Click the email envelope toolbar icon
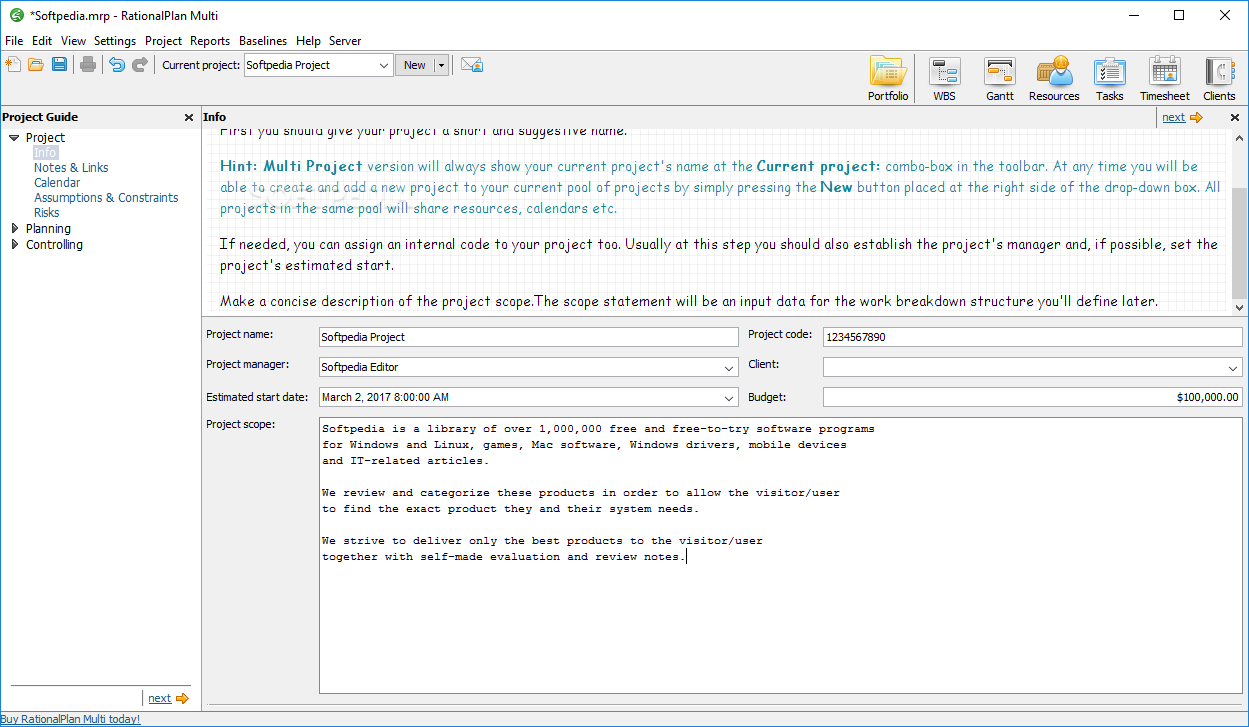 click(x=472, y=65)
